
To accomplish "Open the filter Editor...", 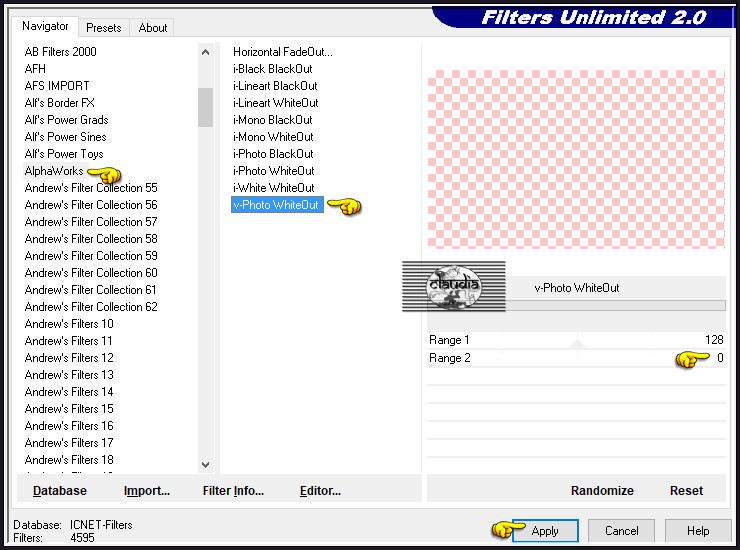I will [x=320, y=491].
